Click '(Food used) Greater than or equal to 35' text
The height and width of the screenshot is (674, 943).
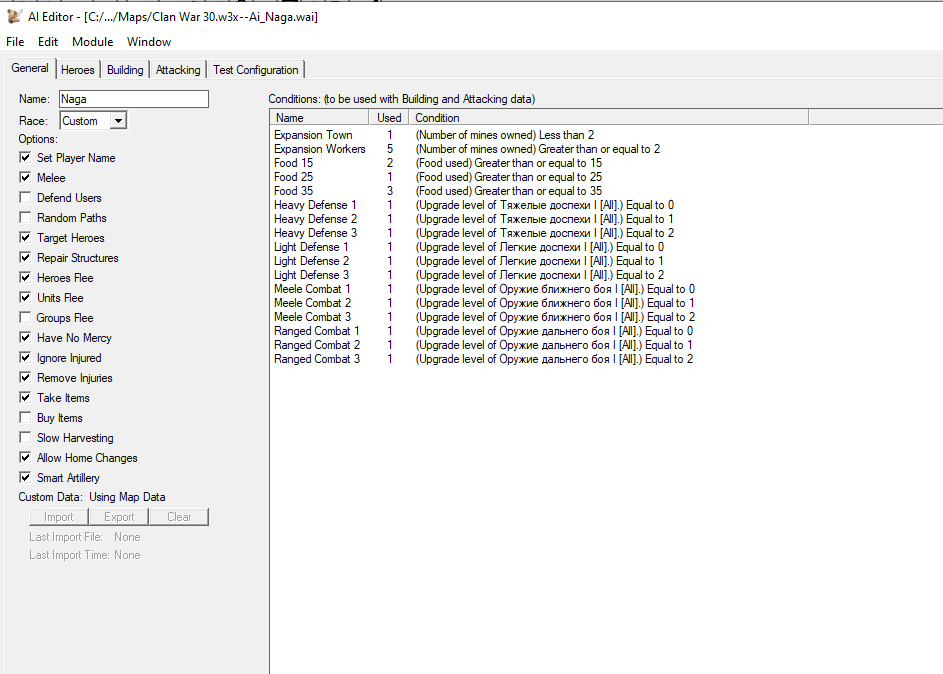coord(508,191)
